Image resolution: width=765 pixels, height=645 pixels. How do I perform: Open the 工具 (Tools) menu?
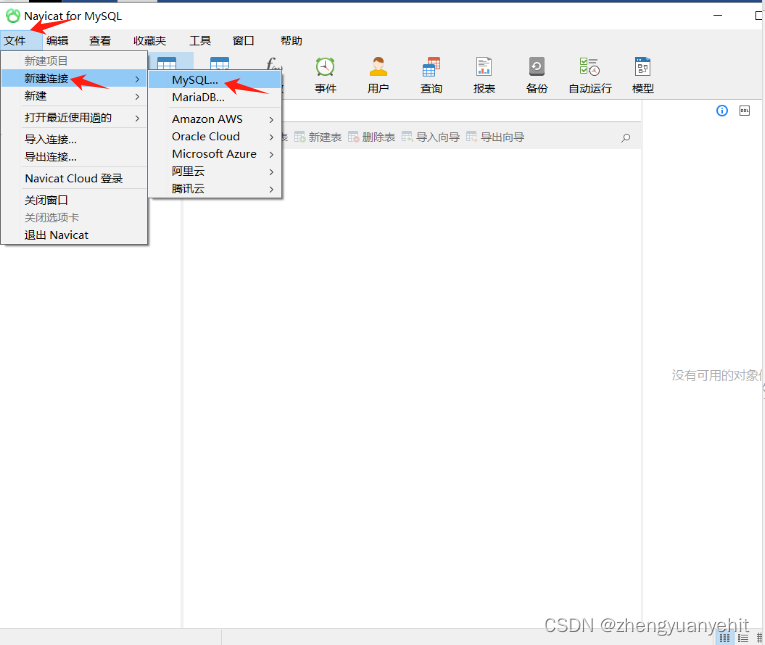coord(200,40)
